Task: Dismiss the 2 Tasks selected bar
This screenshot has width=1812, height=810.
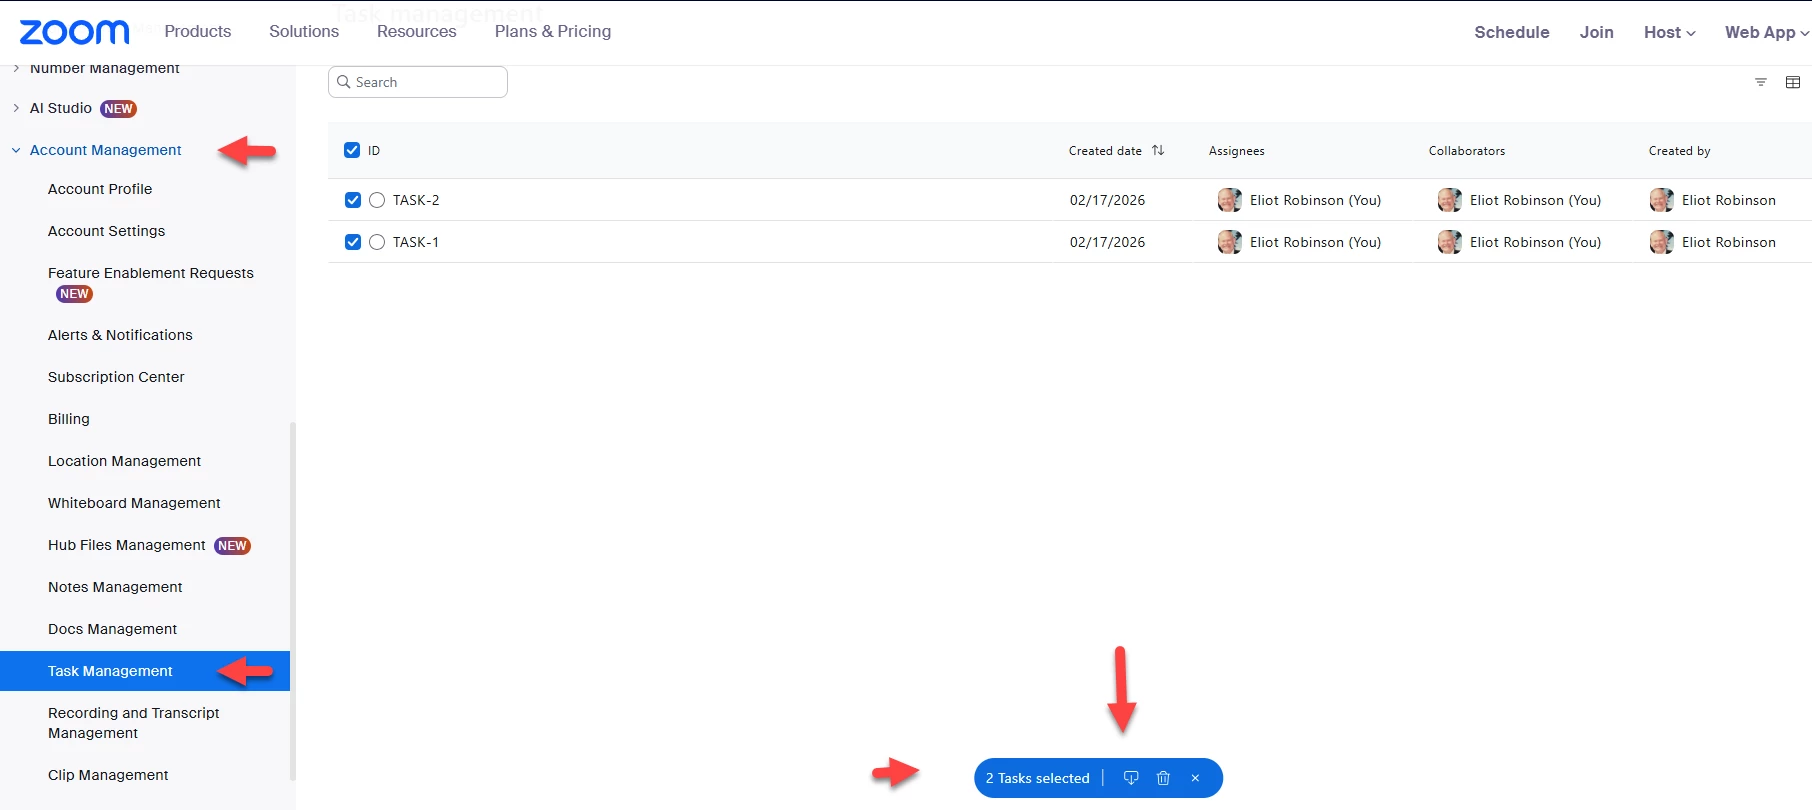Action: coord(1195,778)
